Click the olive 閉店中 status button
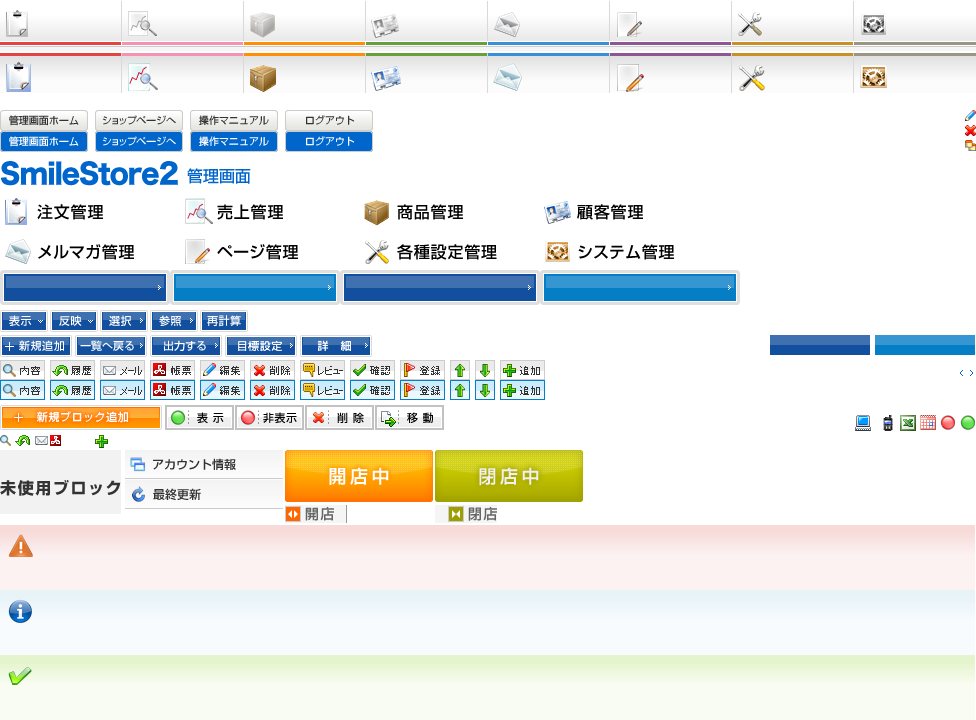The height and width of the screenshot is (720, 976). tap(509, 476)
